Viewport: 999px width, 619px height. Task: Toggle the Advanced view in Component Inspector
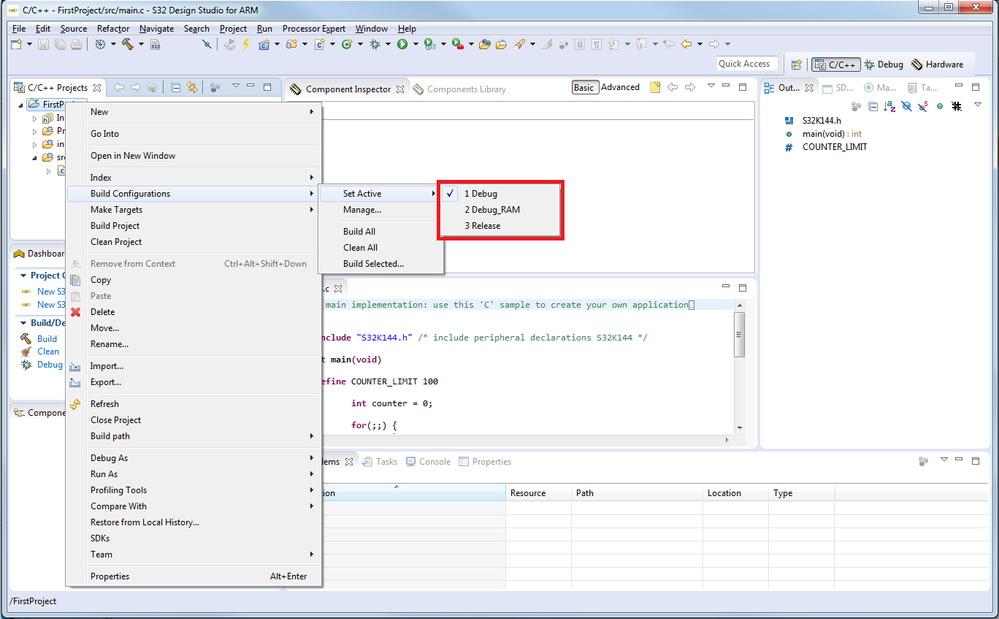click(620, 88)
